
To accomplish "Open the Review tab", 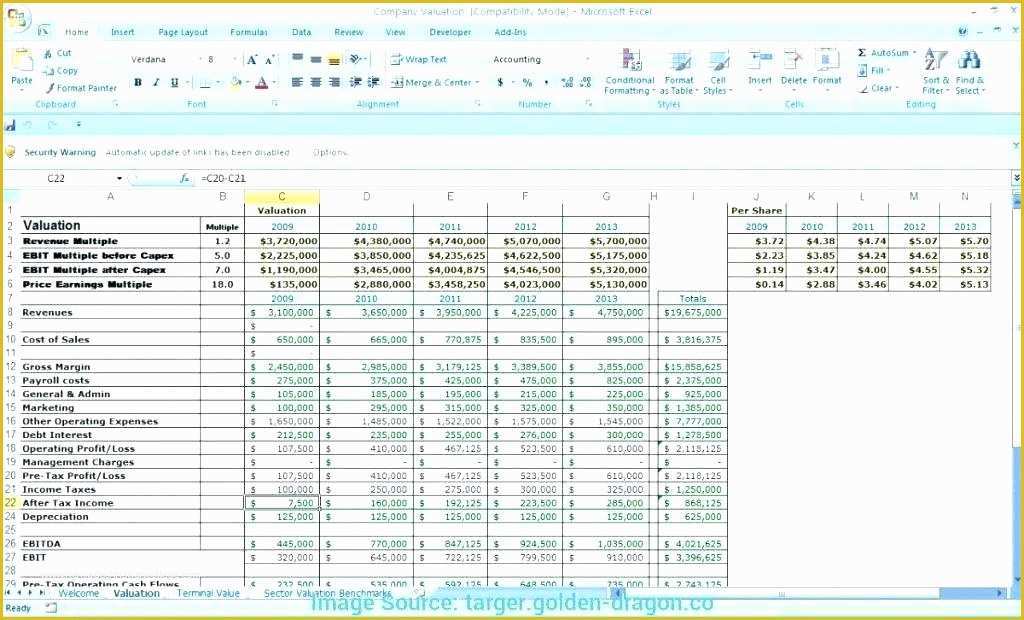I will (x=349, y=32).
